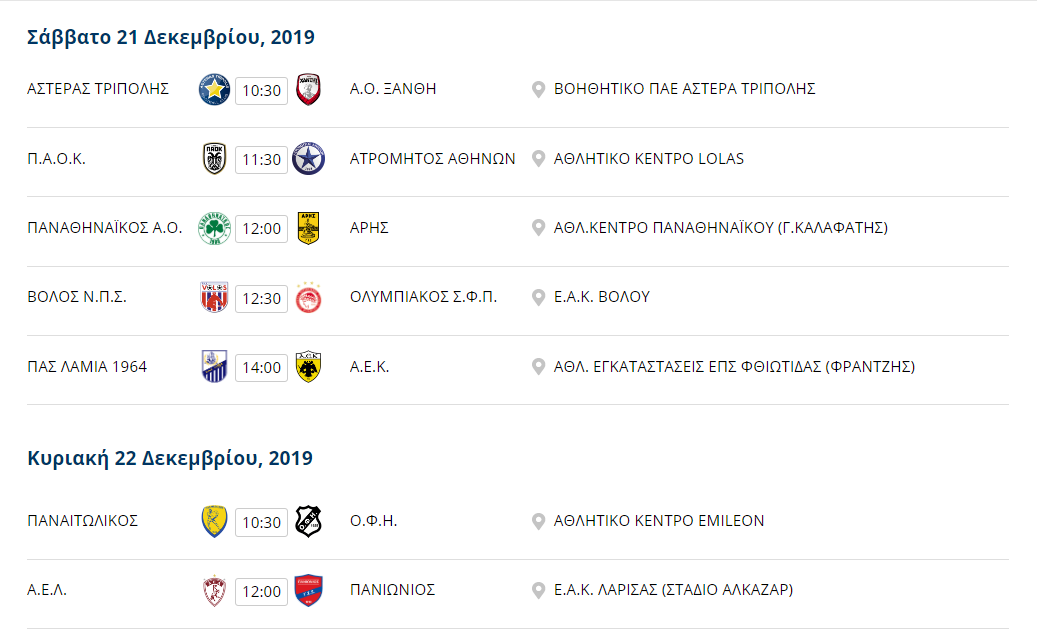
Task: Click the Panionios blue-red badge
Action: (x=308, y=591)
